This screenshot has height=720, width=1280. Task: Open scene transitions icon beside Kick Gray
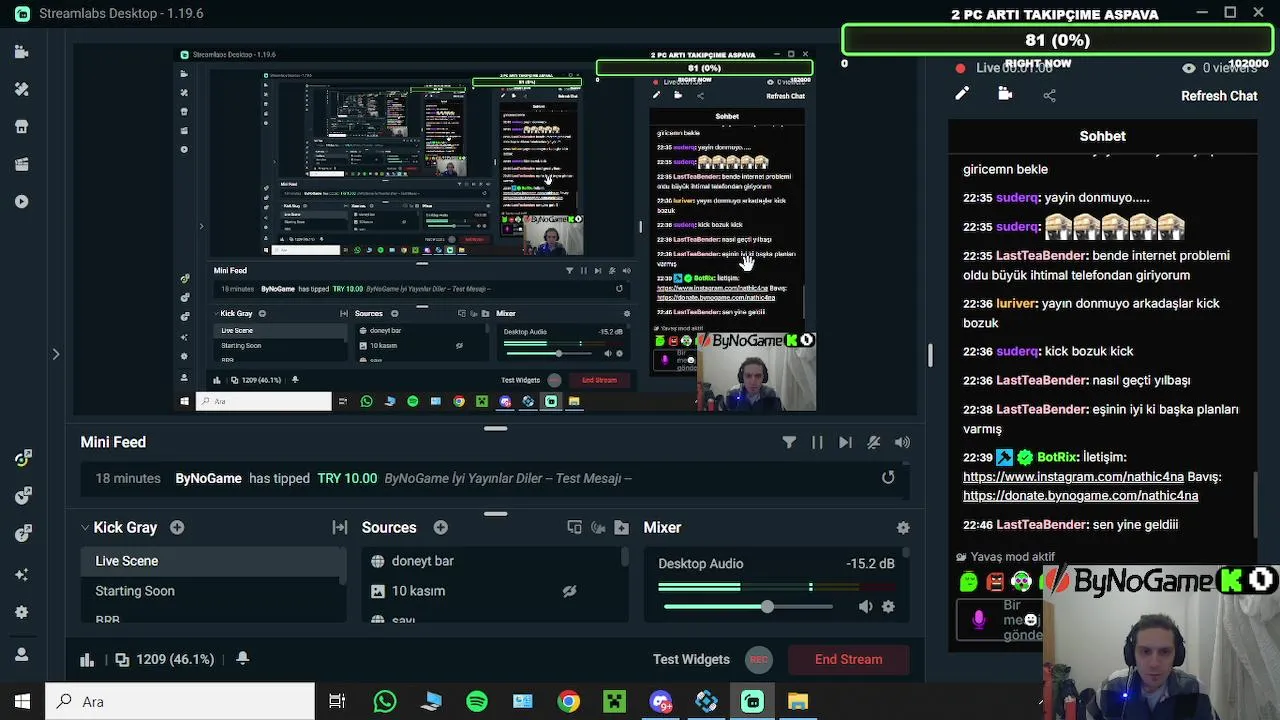[340, 527]
